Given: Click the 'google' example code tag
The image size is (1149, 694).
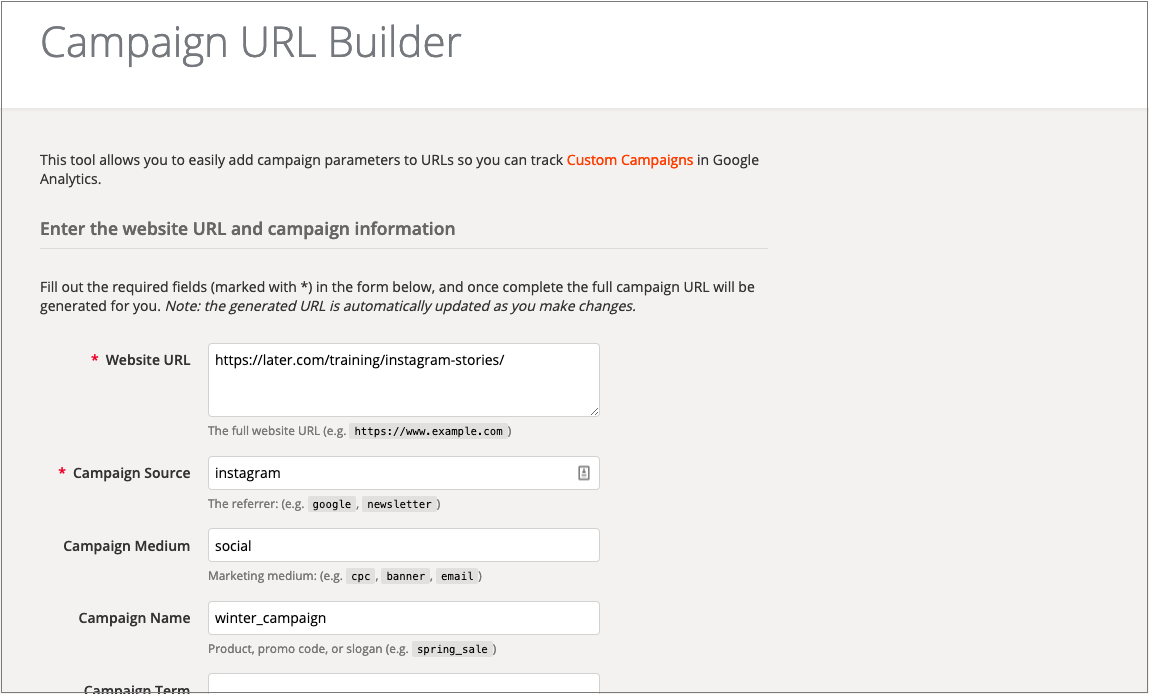Looking at the screenshot, I should [332, 504].
